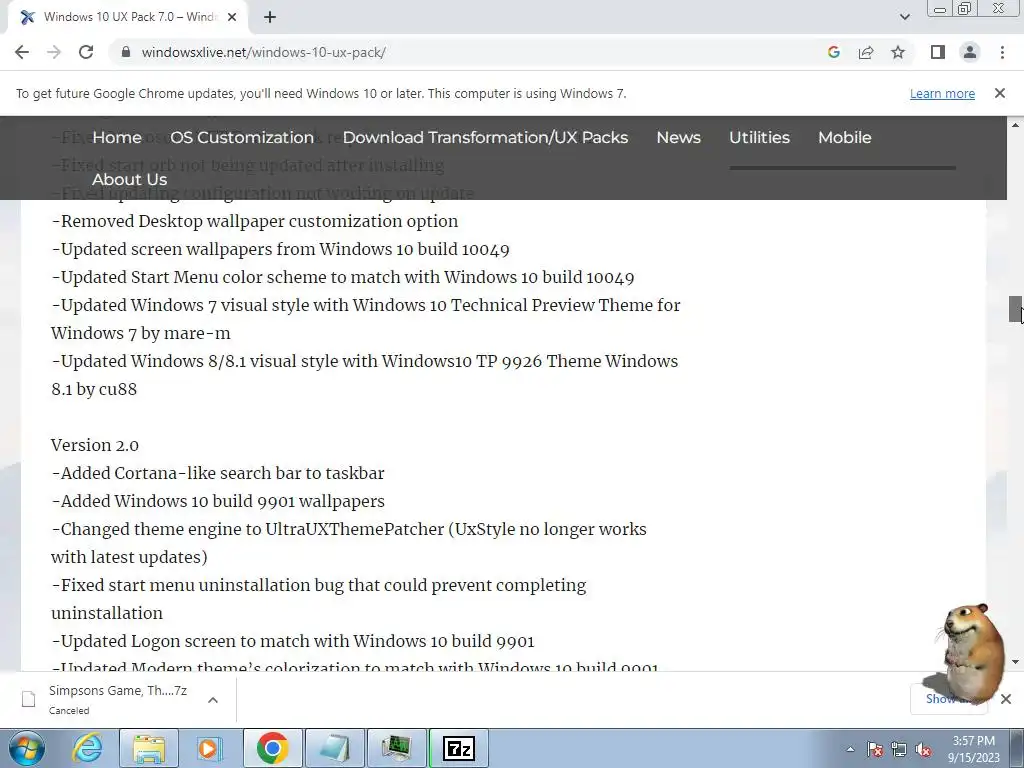
Task: Share this page via share icon
Action: [x=866, y=52]
